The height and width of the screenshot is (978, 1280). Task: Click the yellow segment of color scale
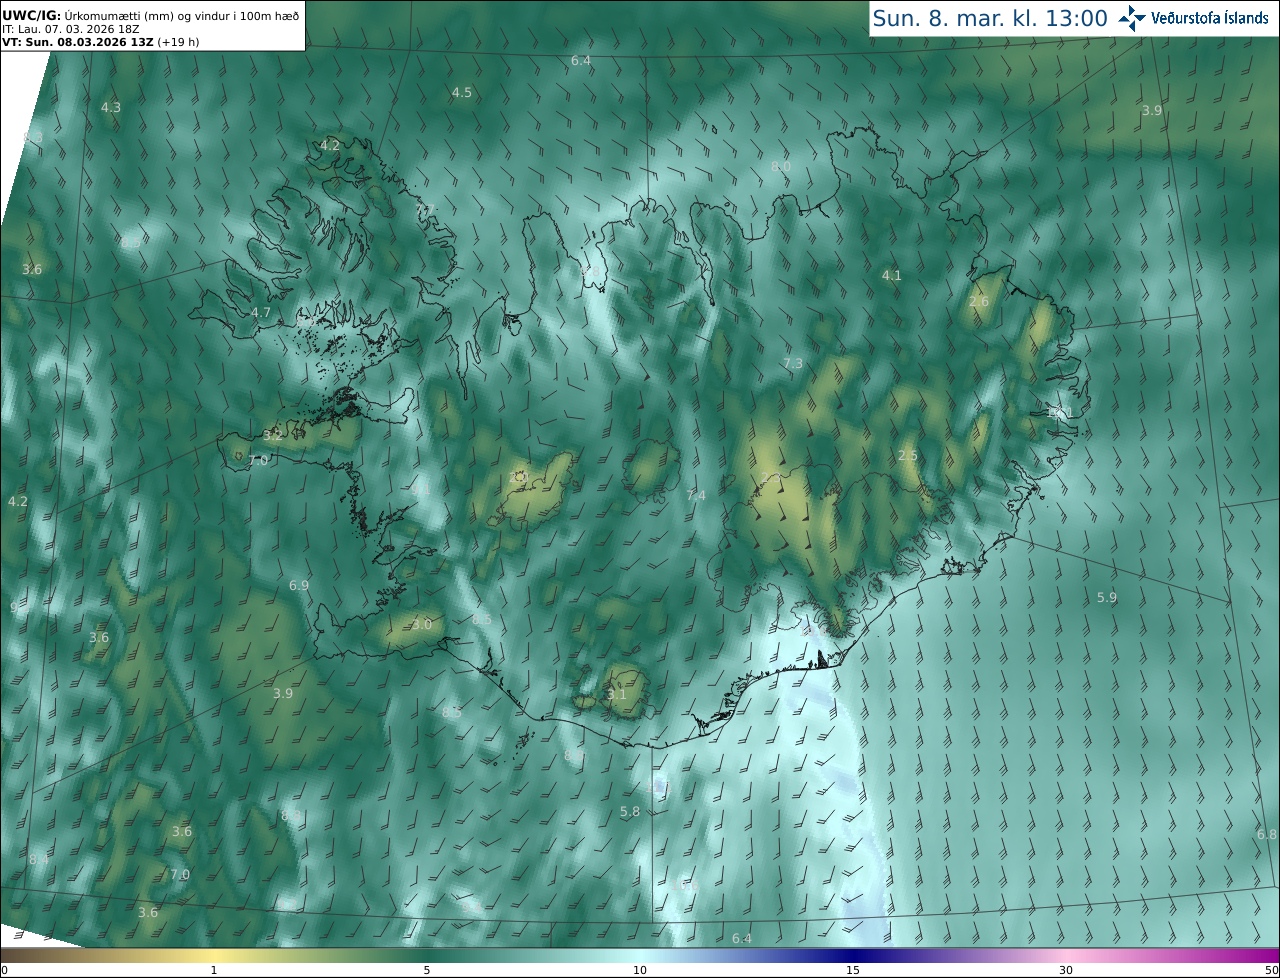pyautogui.click(x=214, y=955)
